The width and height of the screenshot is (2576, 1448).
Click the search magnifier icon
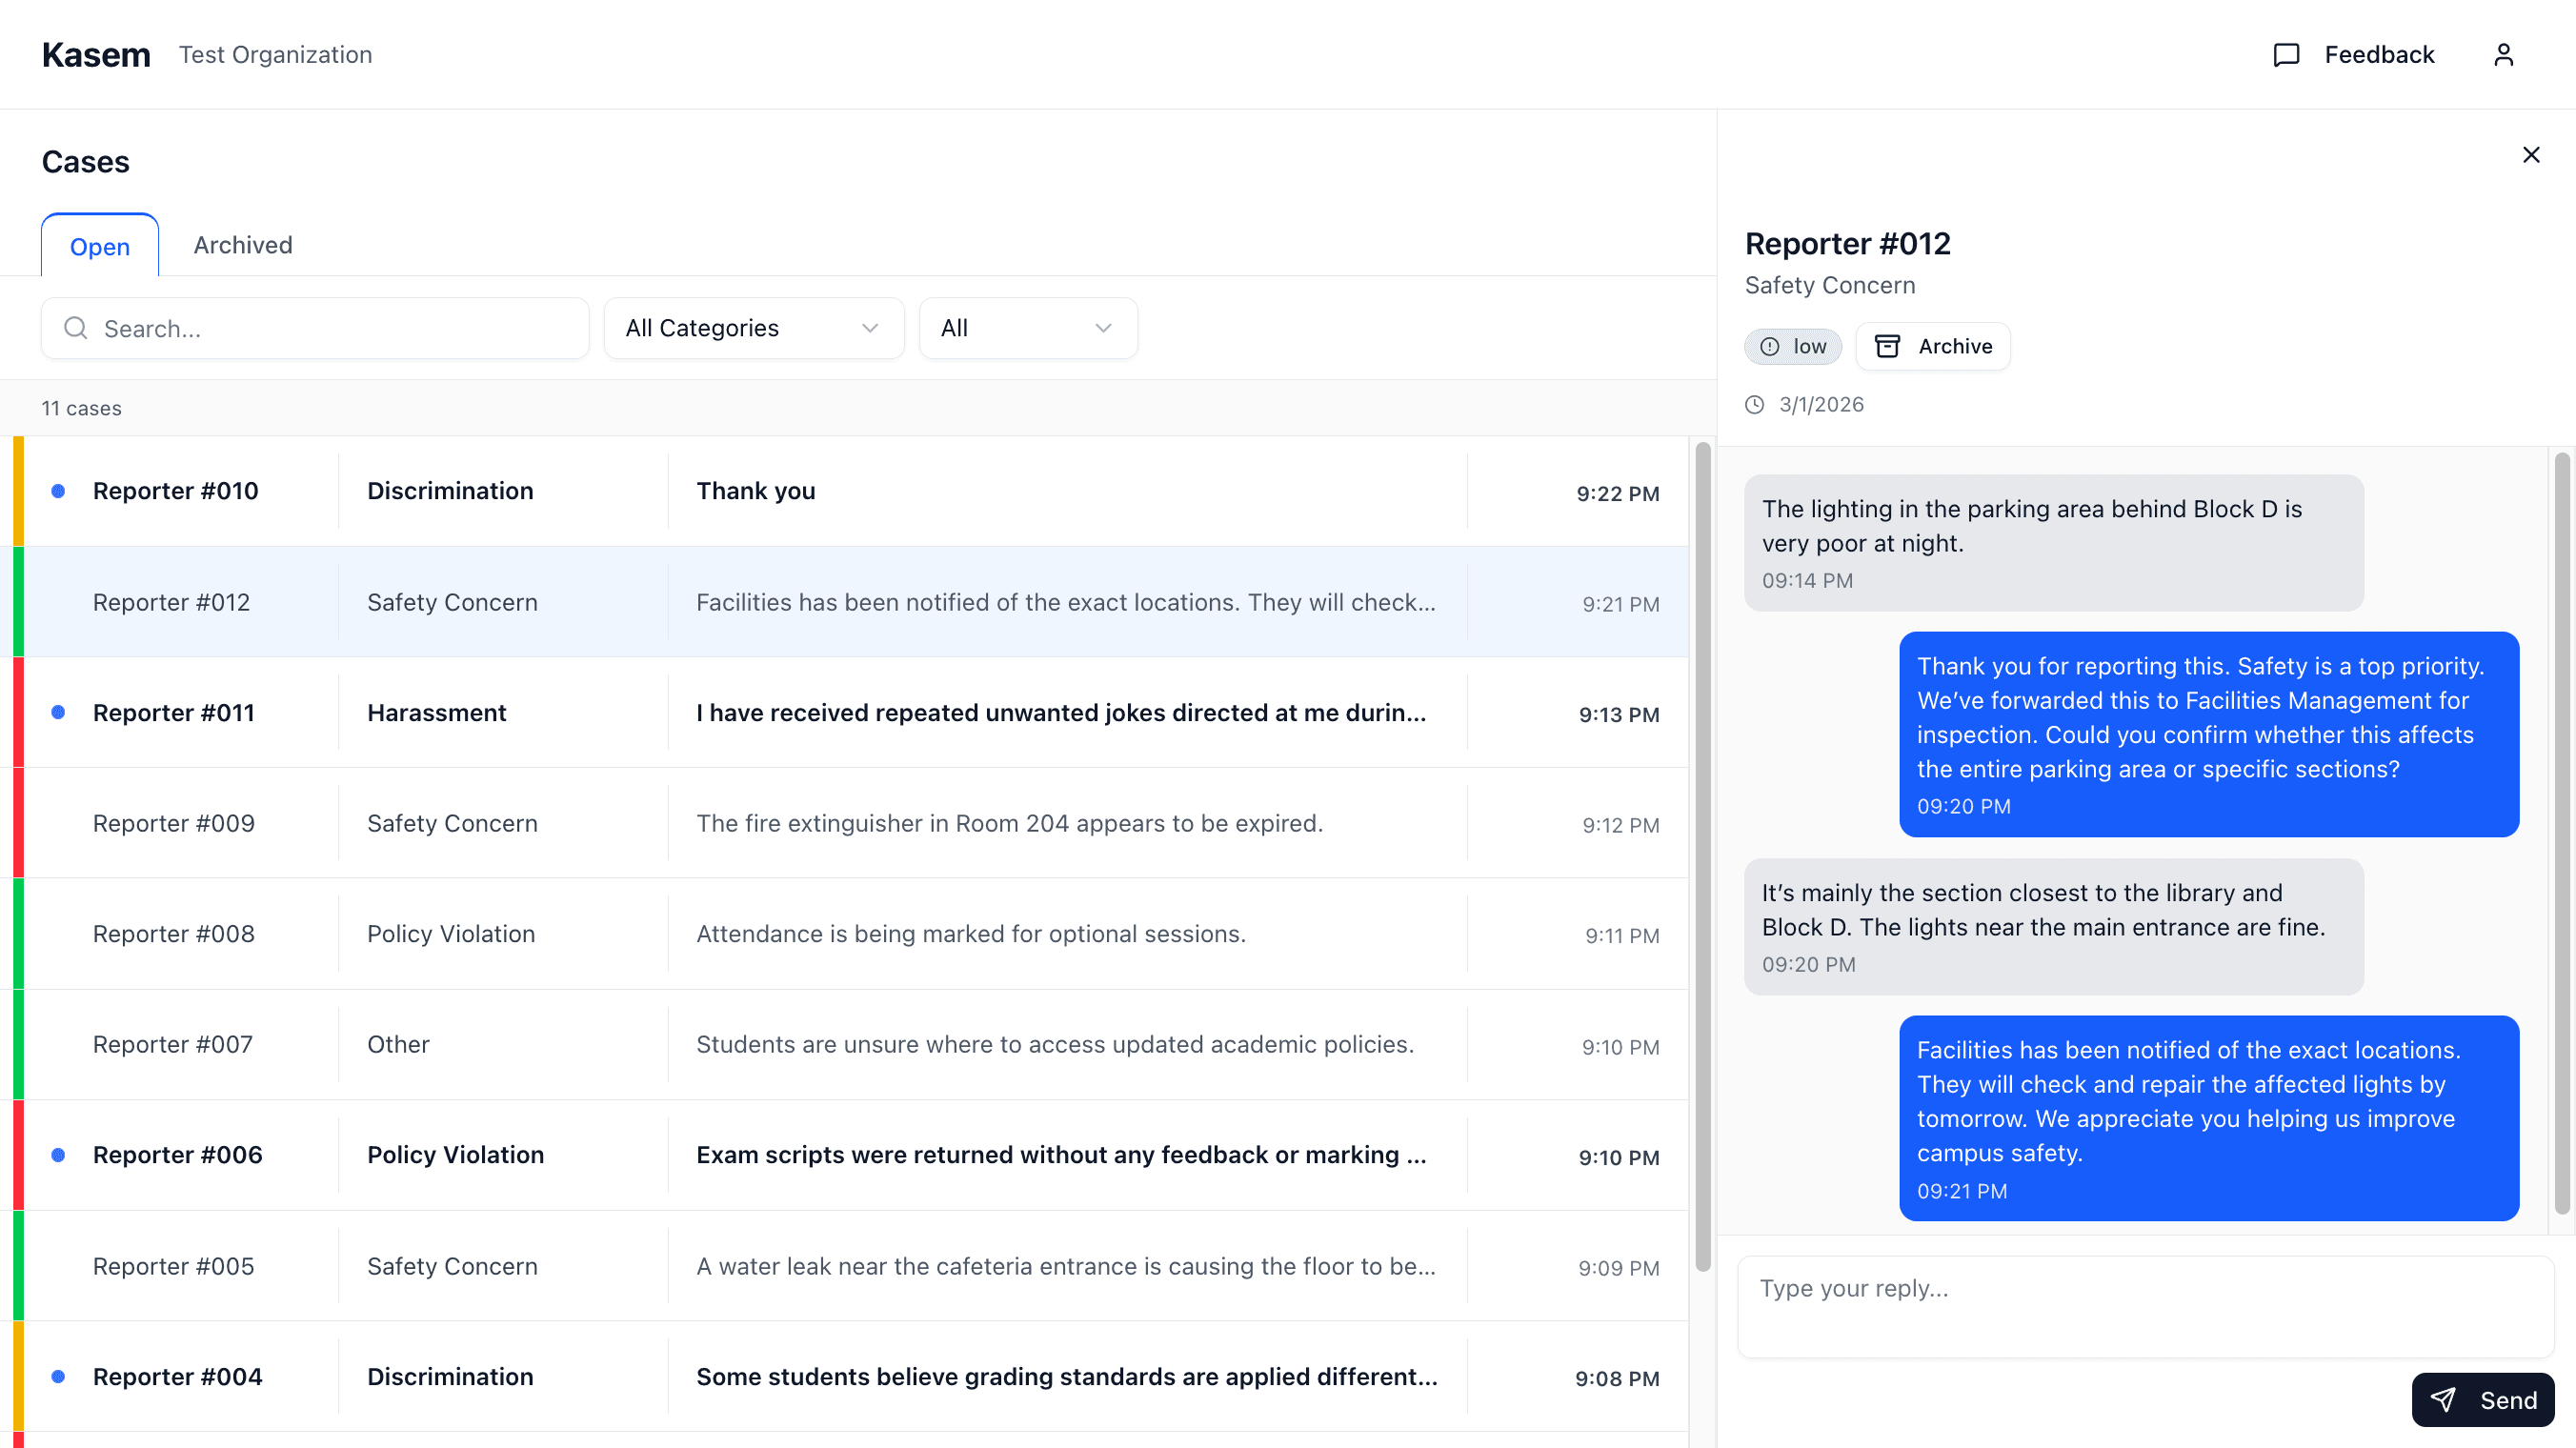coord(76,328)
